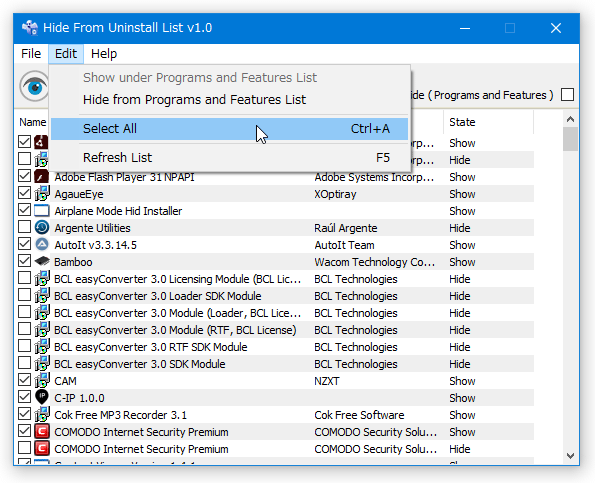The width and height of the screenshot is (595, 483).
Task: Click the BCL easyConverter 3.0 RTF SDK Module icon
Action: 42,346
